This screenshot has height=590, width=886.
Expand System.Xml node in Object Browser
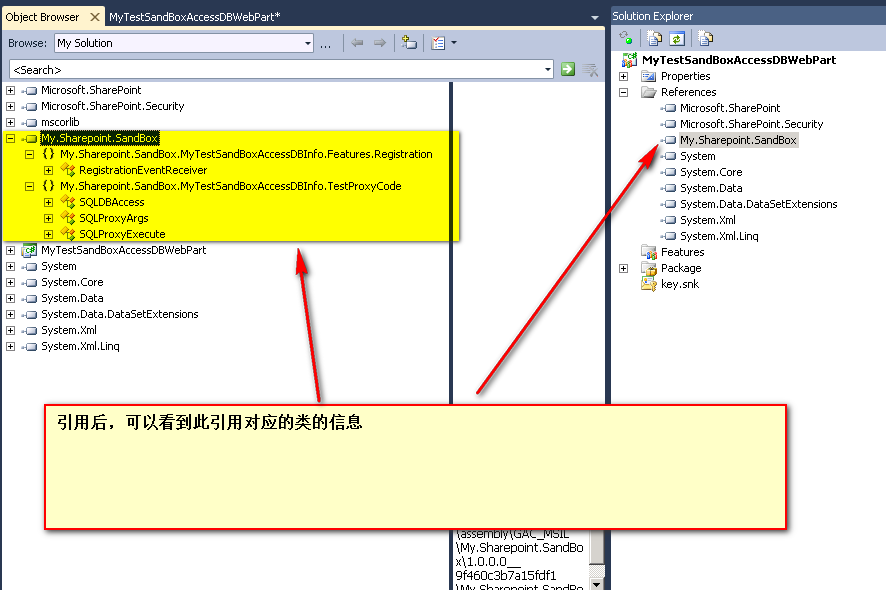(10, 330)
